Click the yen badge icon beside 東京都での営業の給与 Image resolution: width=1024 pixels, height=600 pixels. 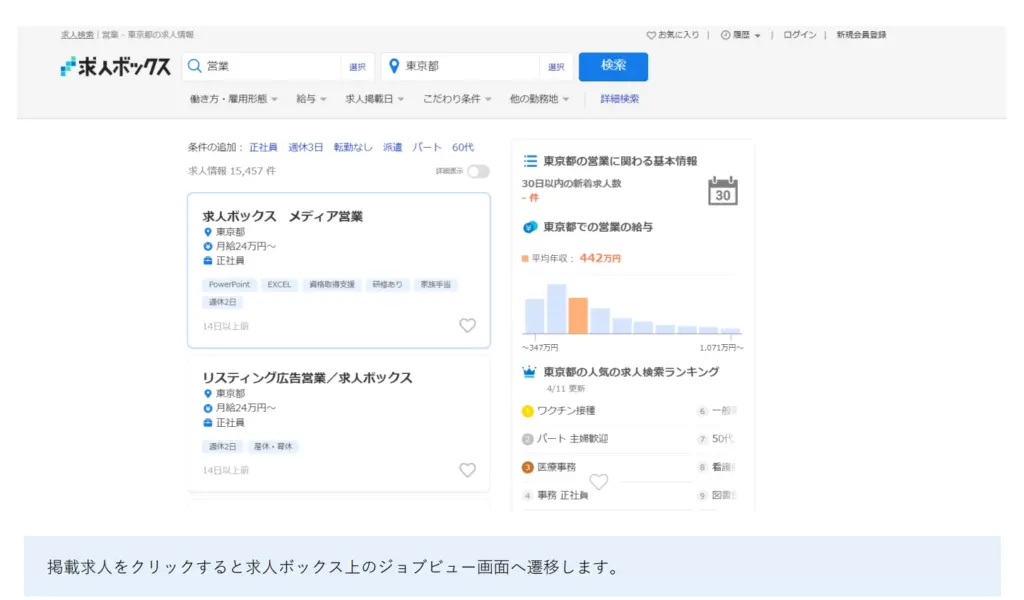click(530, 227)
